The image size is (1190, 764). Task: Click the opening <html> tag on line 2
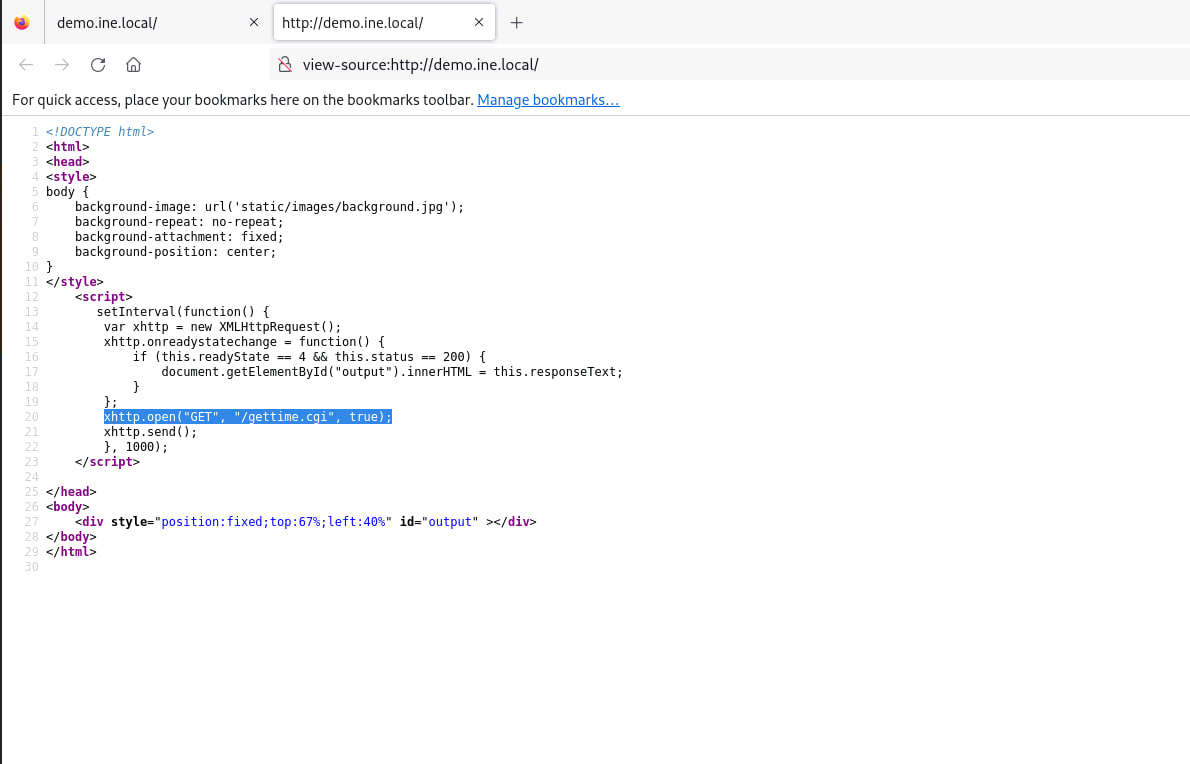point(68,147)
